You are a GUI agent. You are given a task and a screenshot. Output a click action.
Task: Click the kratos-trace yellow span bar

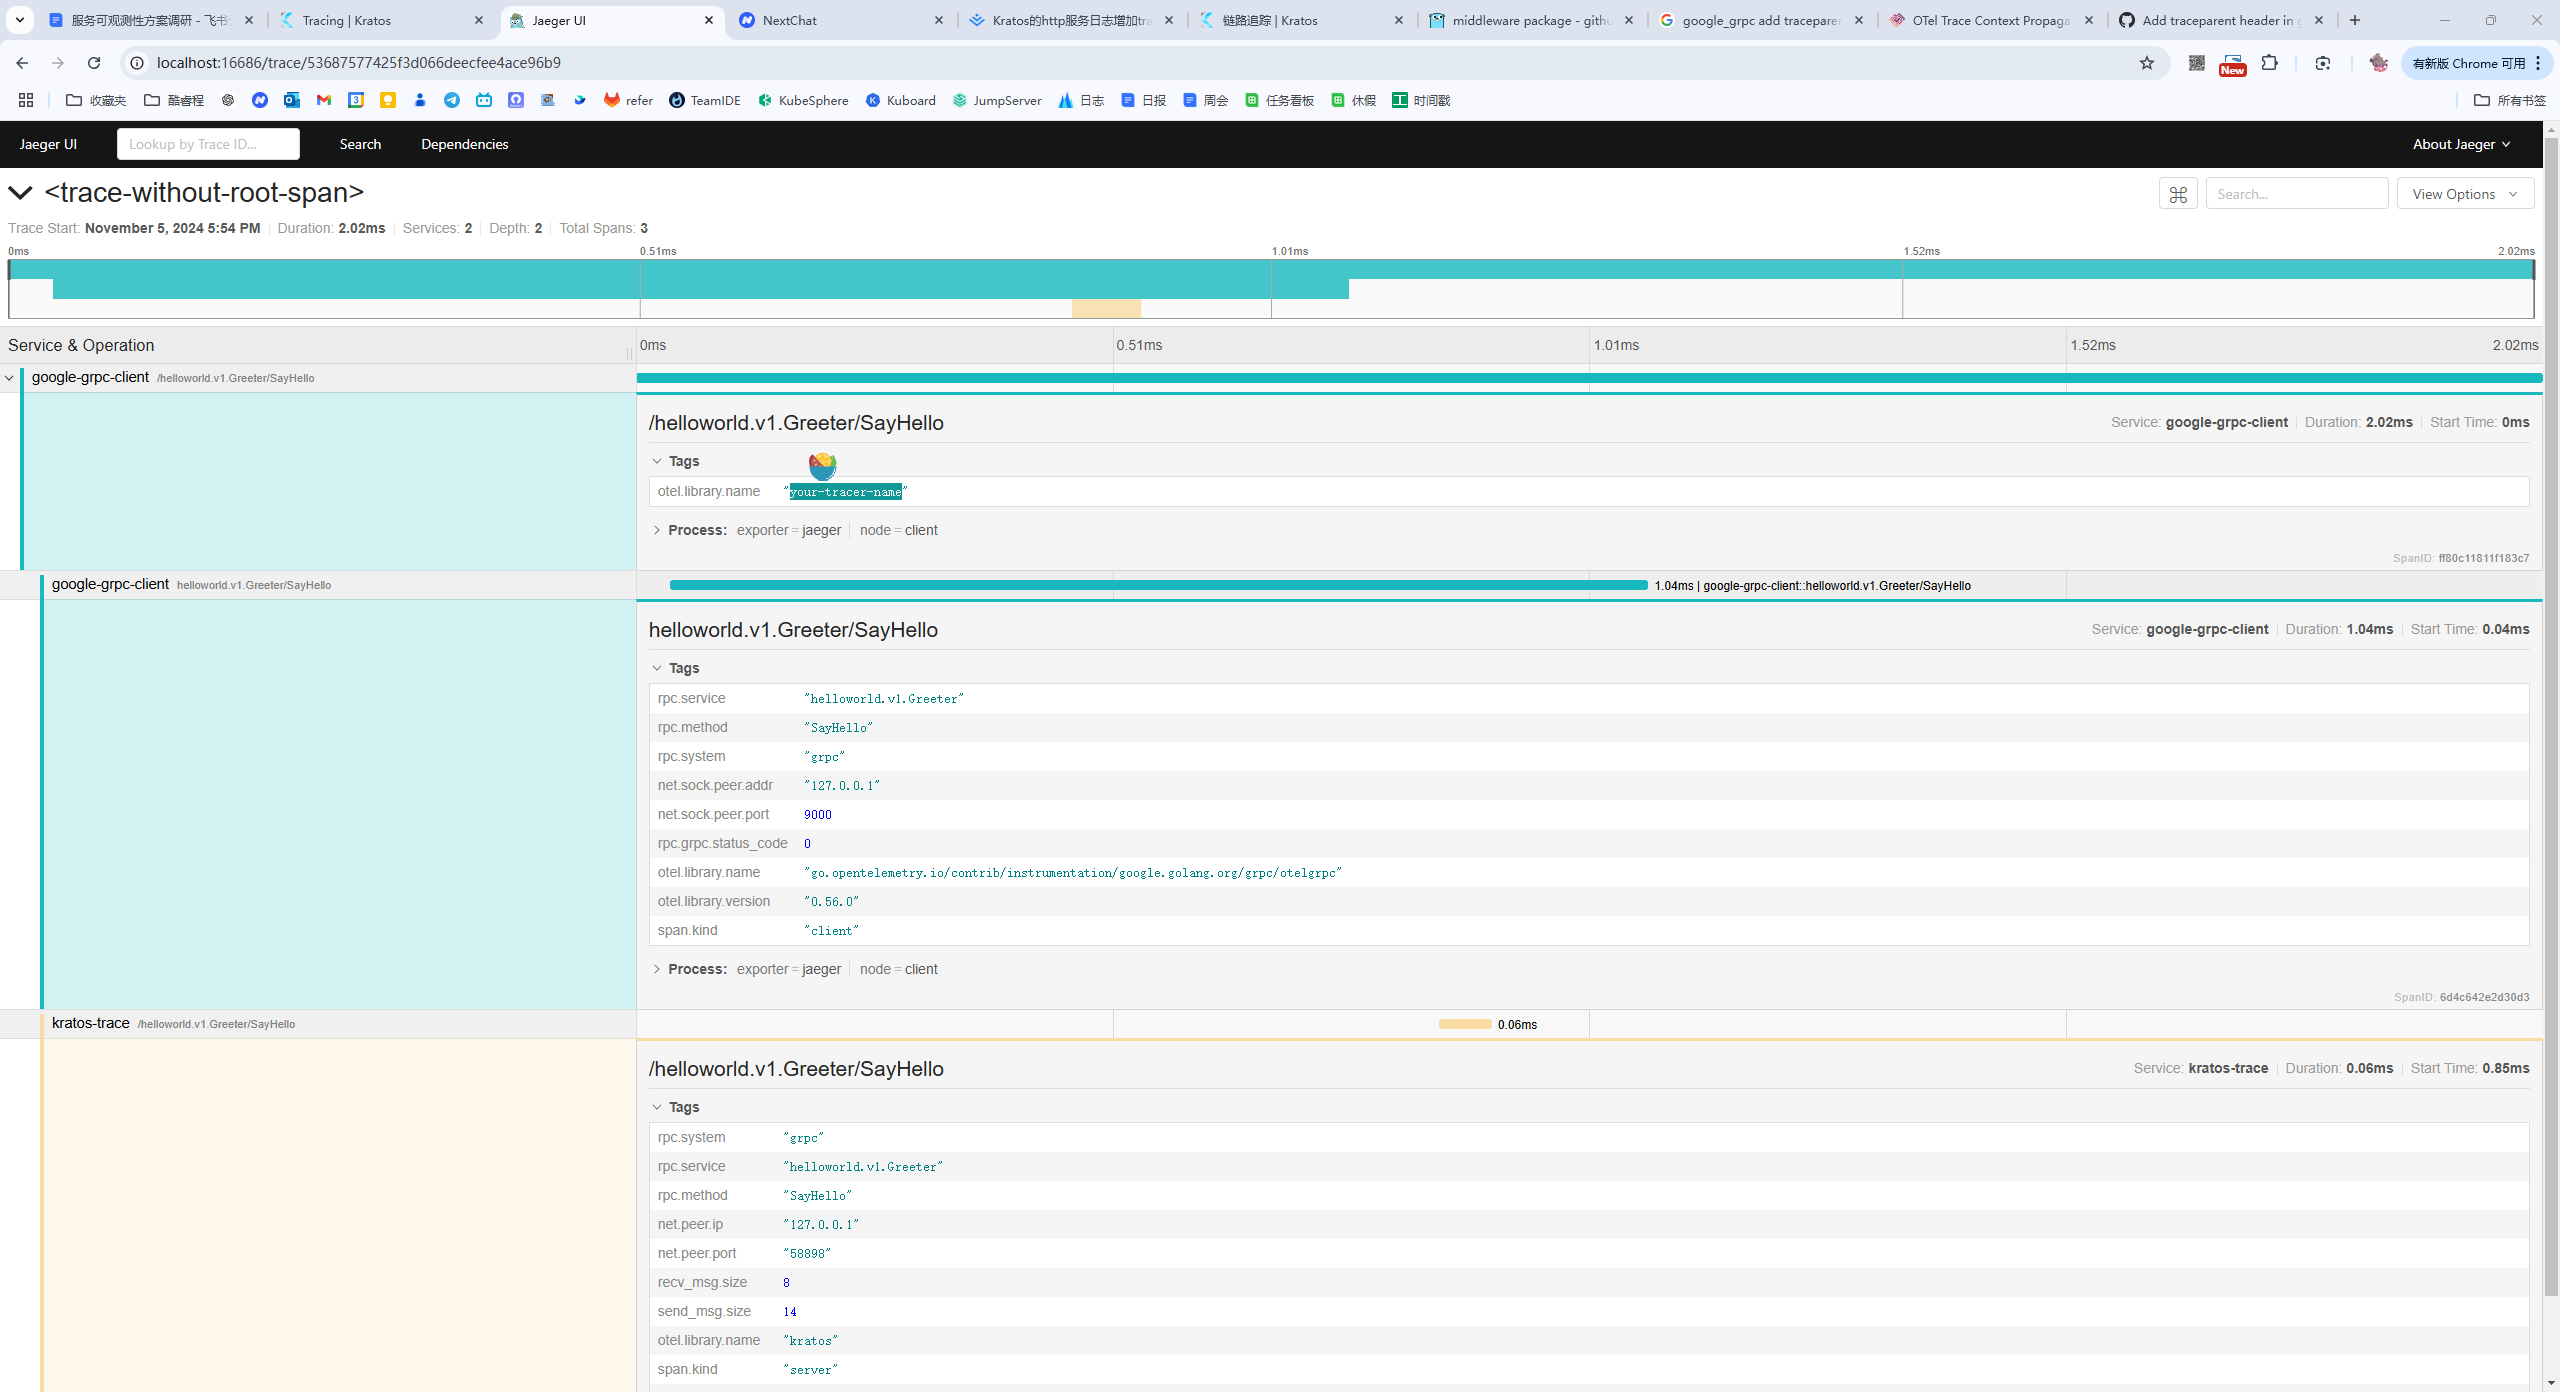tap(1464, 1024)
